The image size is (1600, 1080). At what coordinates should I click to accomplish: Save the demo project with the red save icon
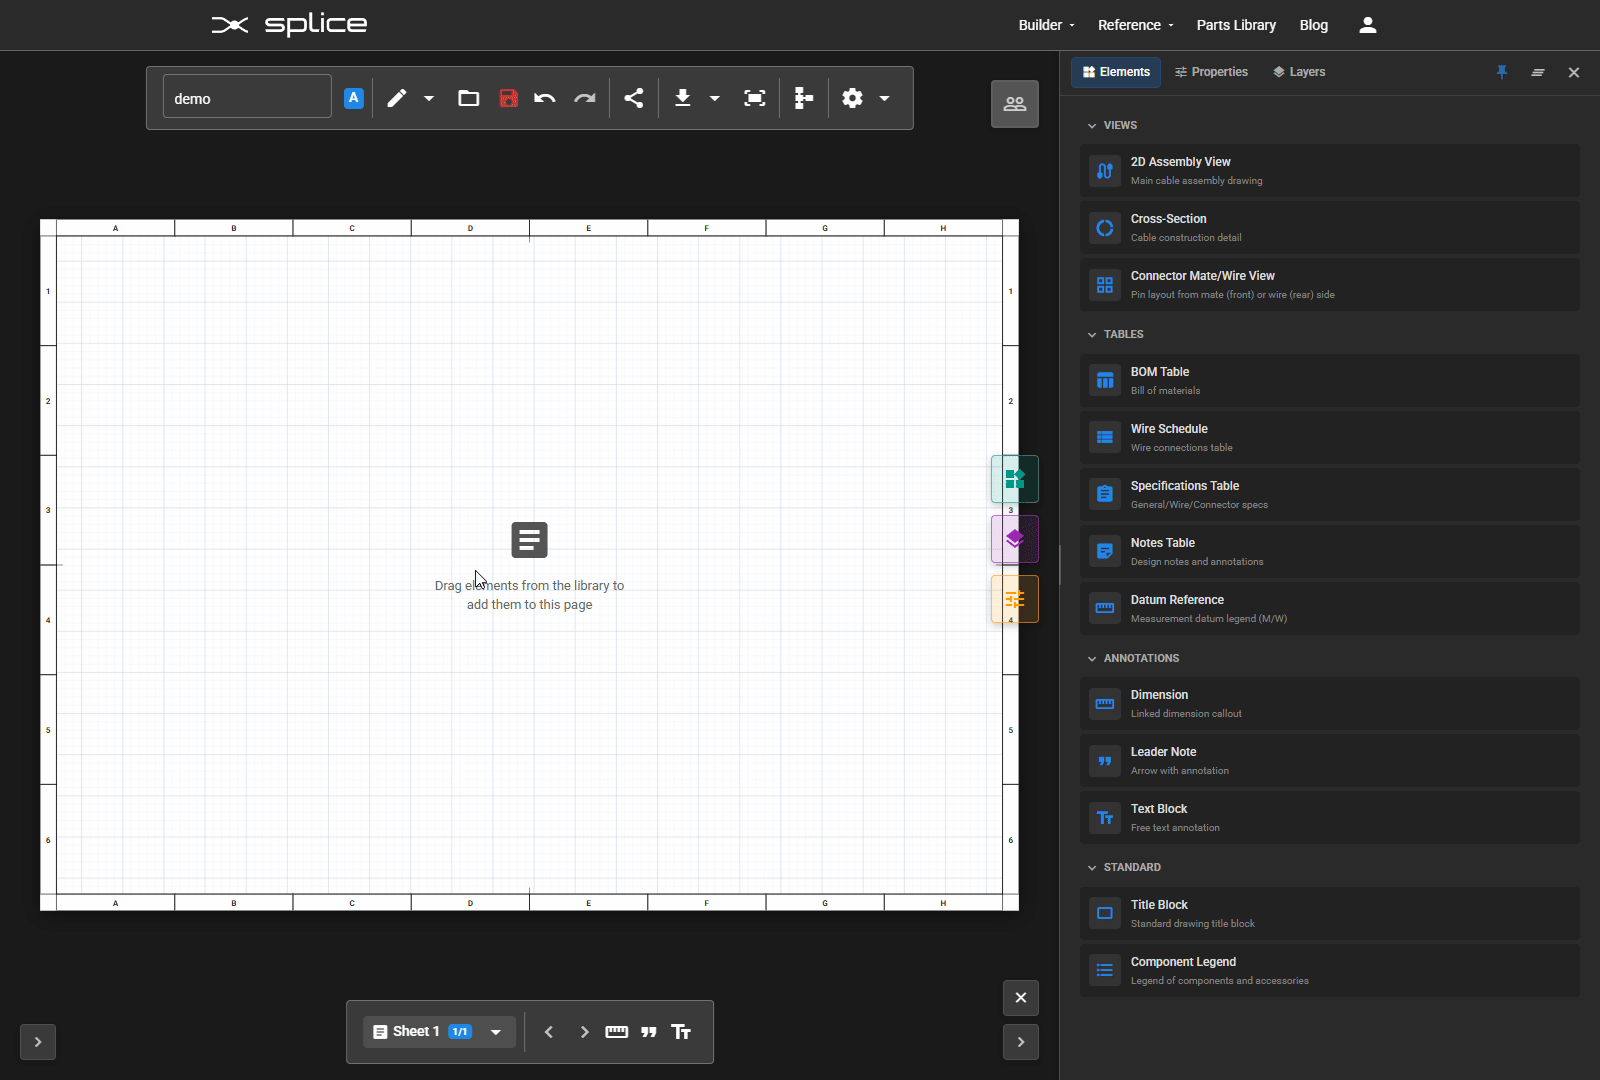point(509,98)
